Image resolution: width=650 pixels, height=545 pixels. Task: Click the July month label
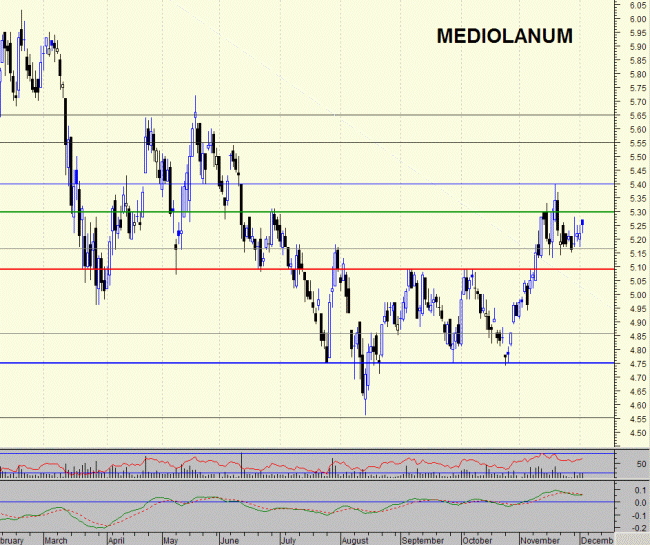coord(288,540)
